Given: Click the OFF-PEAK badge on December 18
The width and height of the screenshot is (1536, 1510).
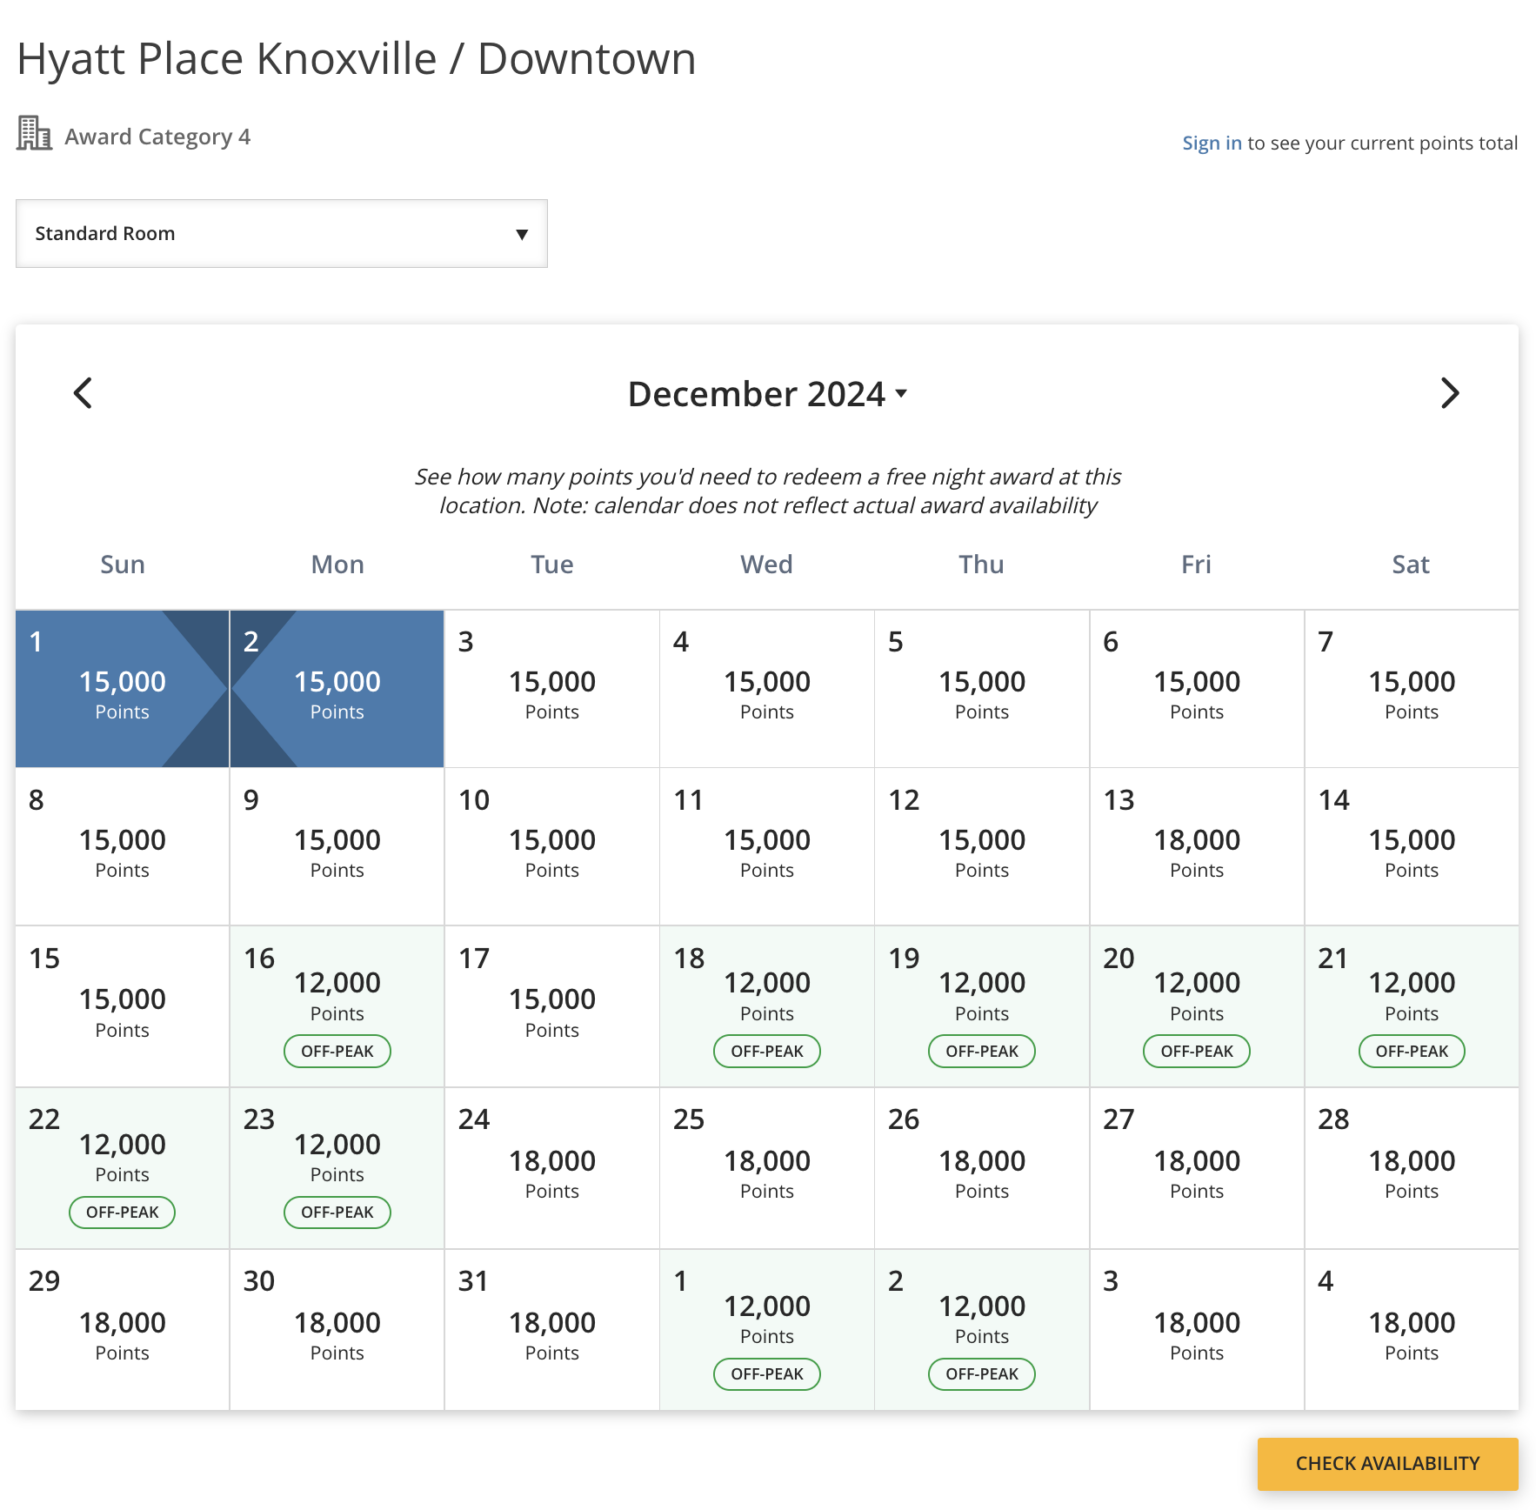Looking at the screenshot, I should tap(766, 1051).
